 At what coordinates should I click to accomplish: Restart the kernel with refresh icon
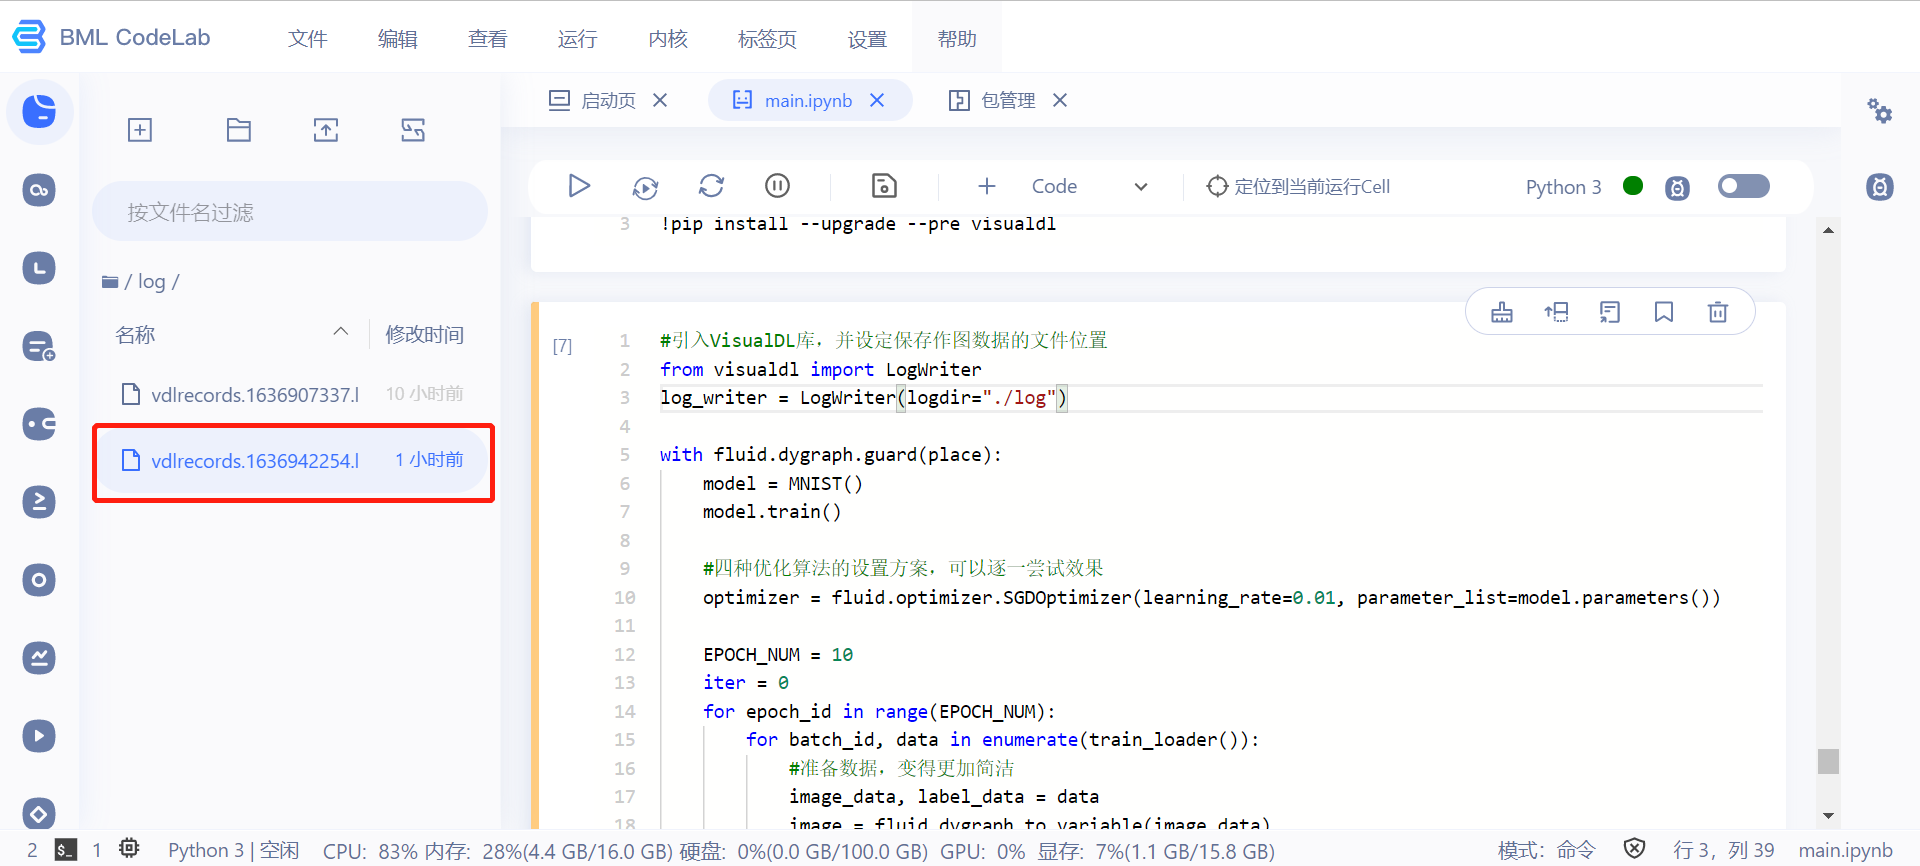point(711,186)
